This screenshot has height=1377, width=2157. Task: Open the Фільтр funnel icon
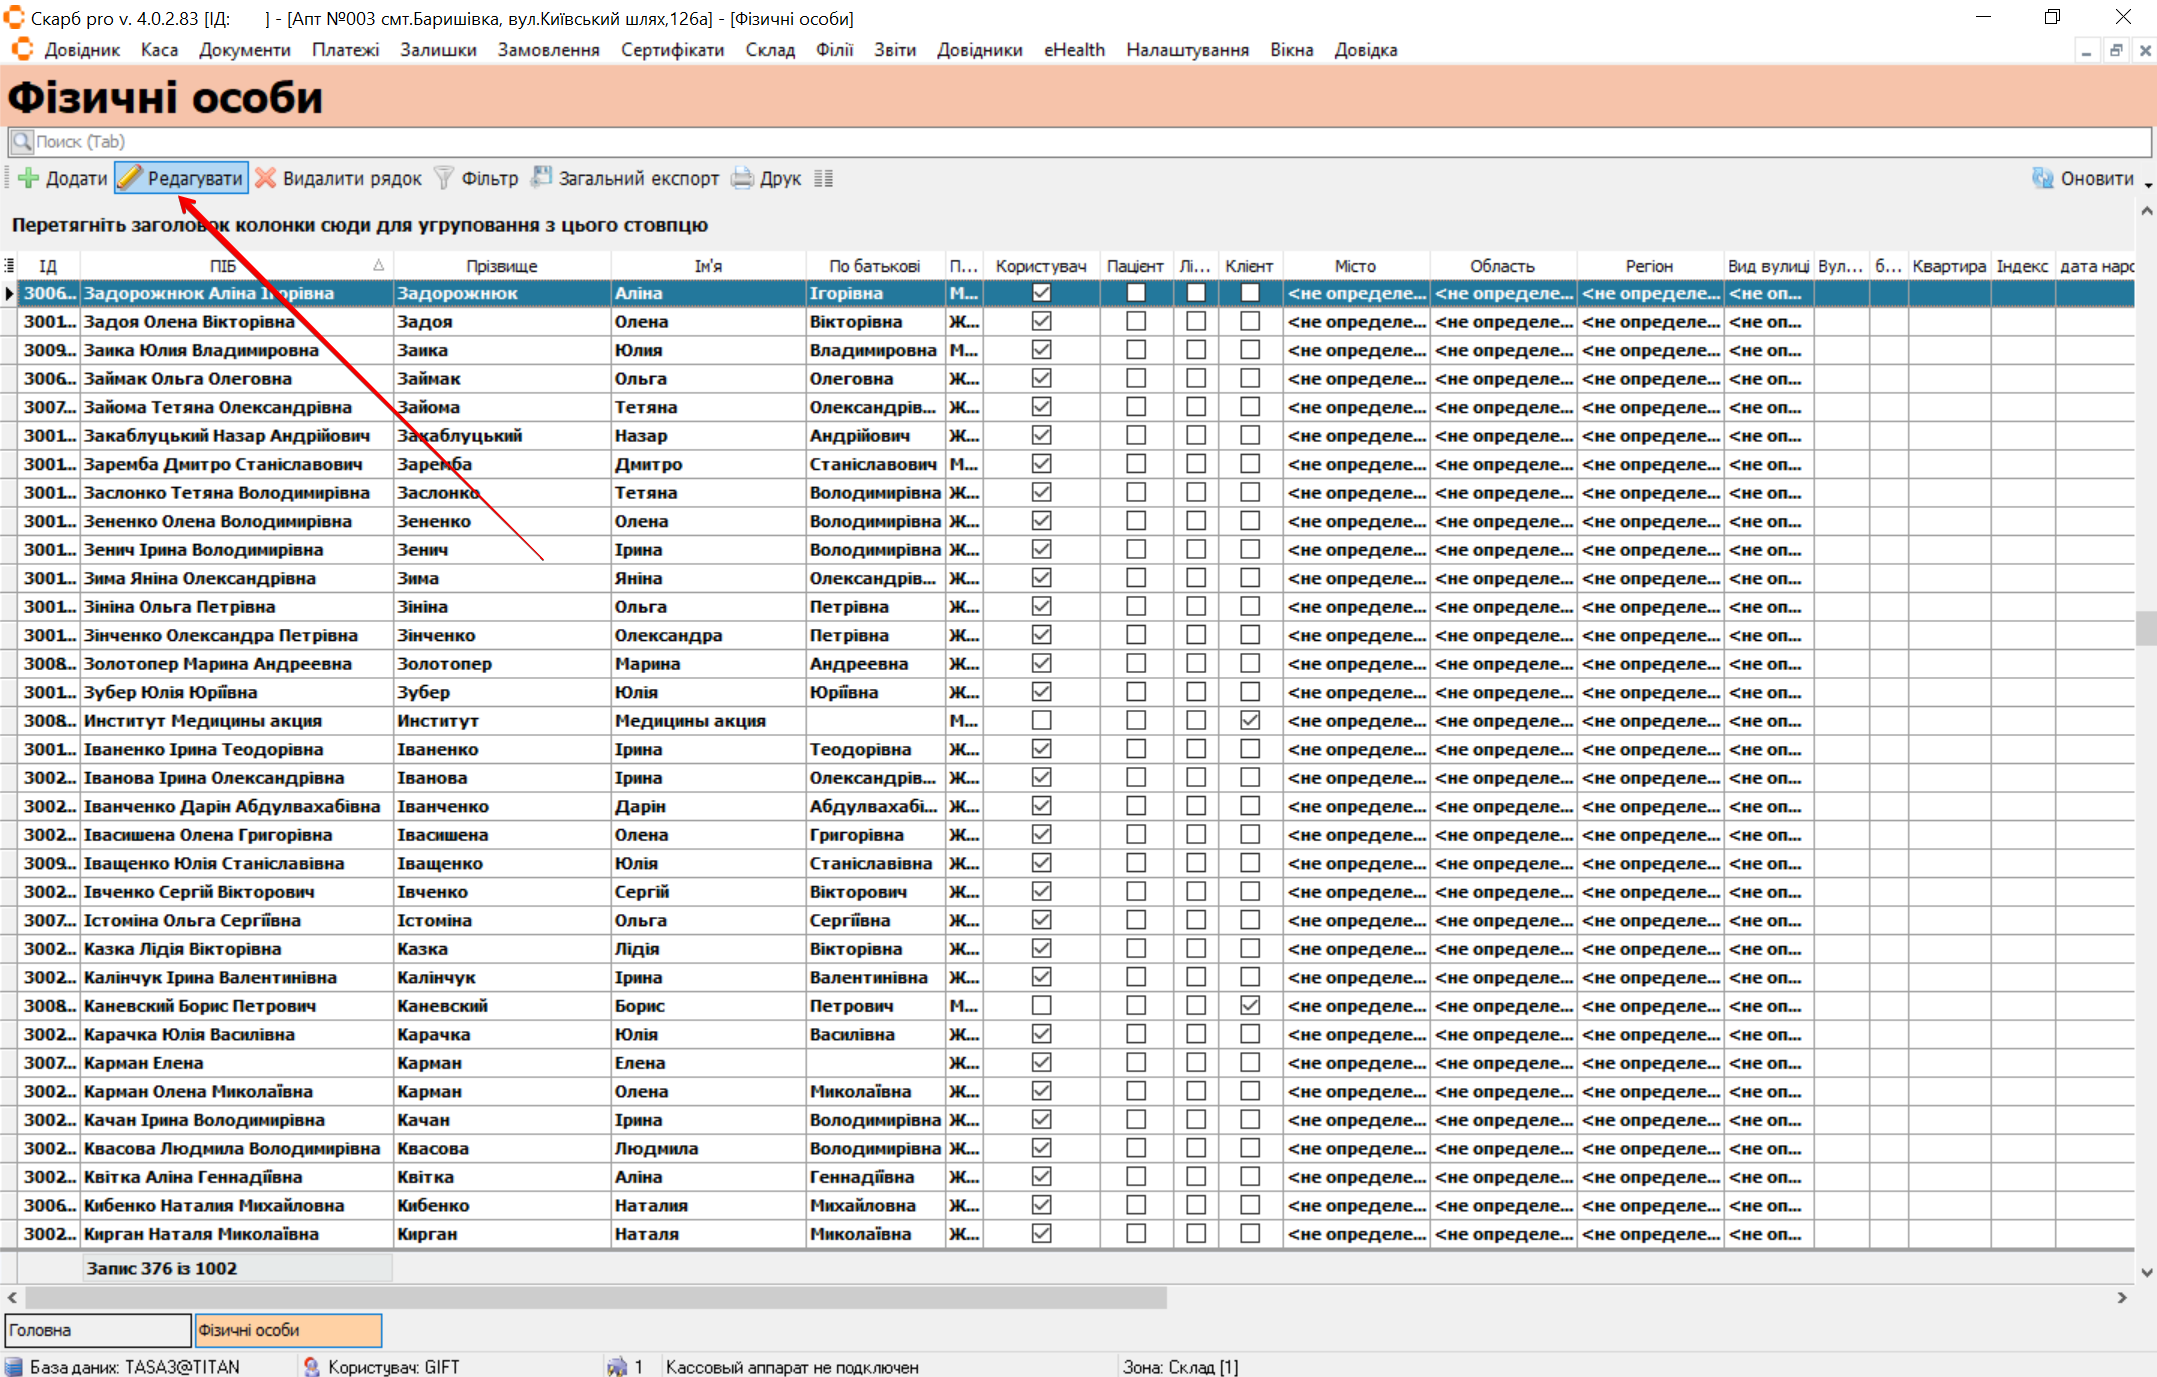click(444, 178)
